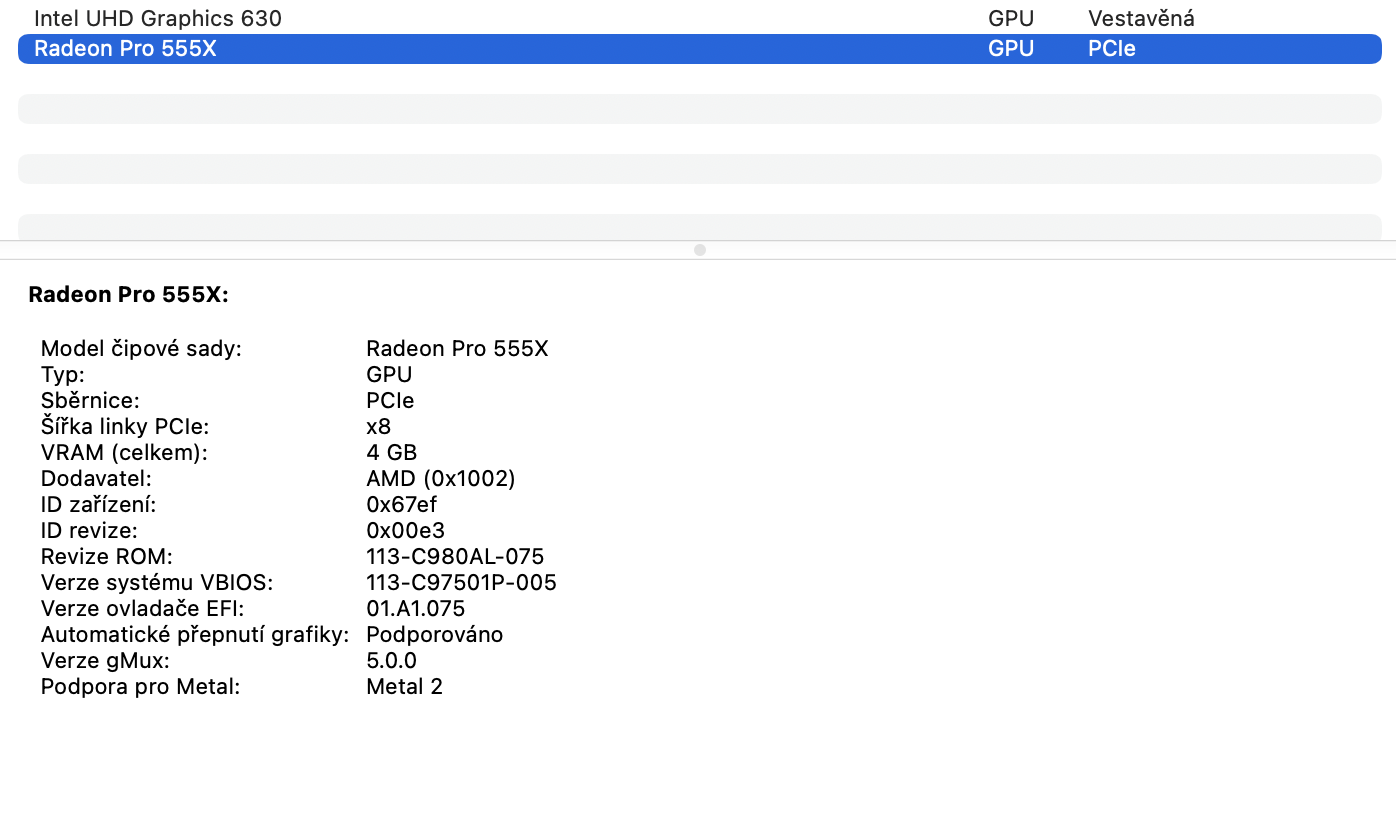1396x838 pixels.
Task: Click the "Model čipové sady:" label
Action: (141, 349)
